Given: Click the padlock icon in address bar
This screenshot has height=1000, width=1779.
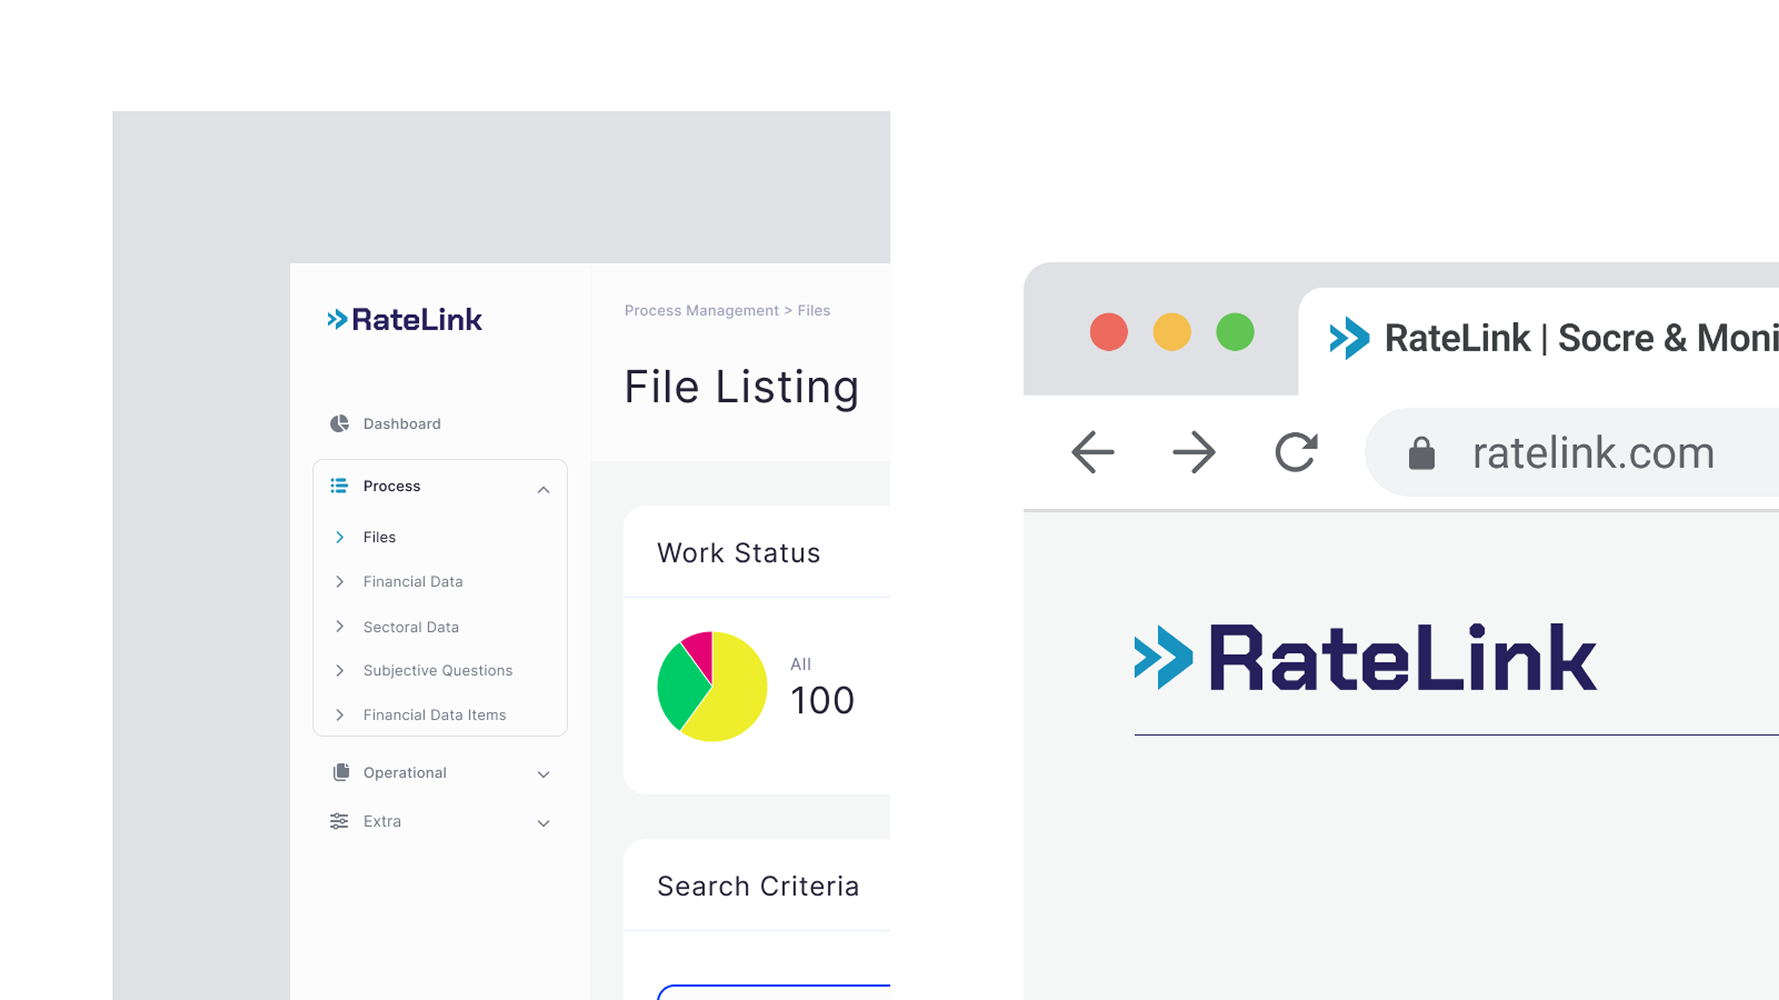Looking at the screenshot, I should (1421, 453).
